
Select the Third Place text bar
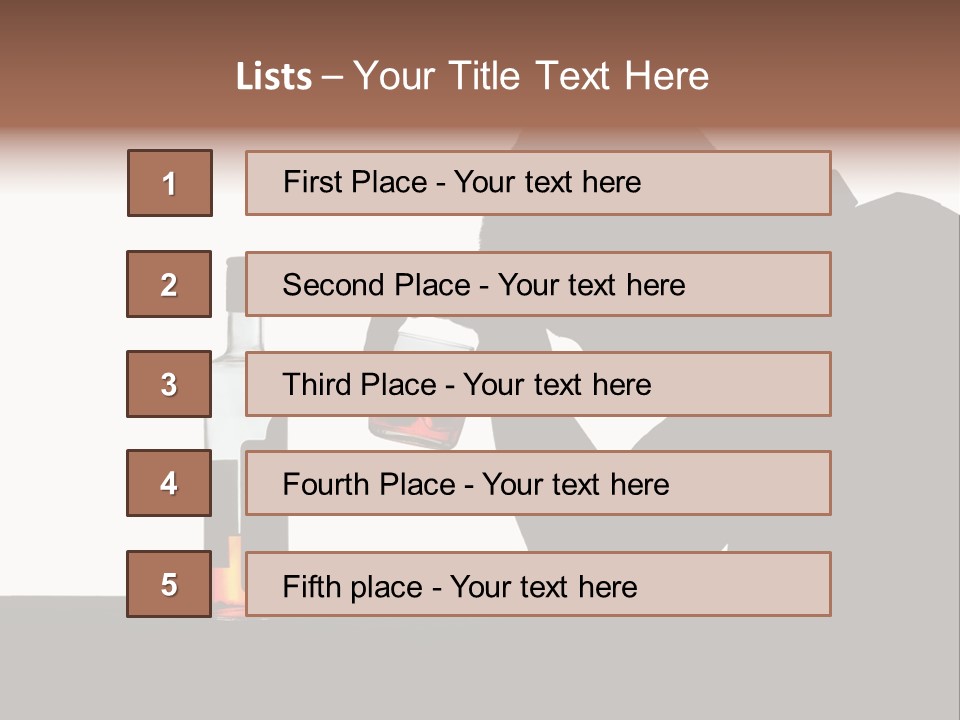(x=538, y=384)
